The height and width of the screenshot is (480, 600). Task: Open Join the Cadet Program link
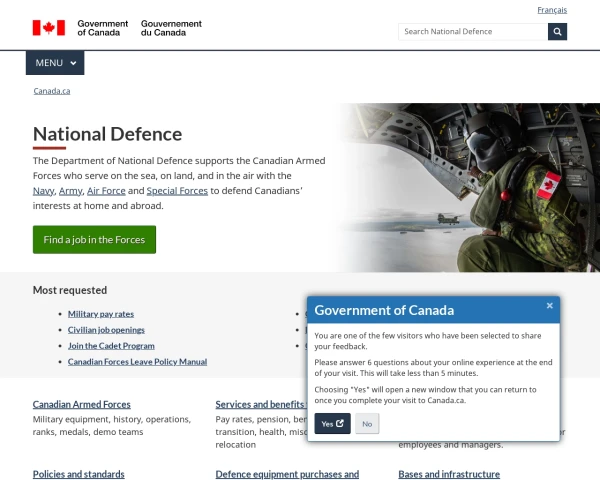111,346
